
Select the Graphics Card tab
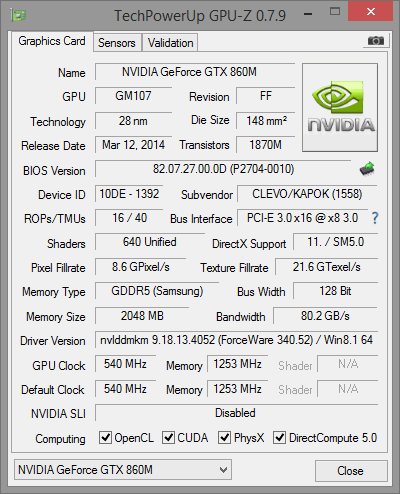coord(52,41)
